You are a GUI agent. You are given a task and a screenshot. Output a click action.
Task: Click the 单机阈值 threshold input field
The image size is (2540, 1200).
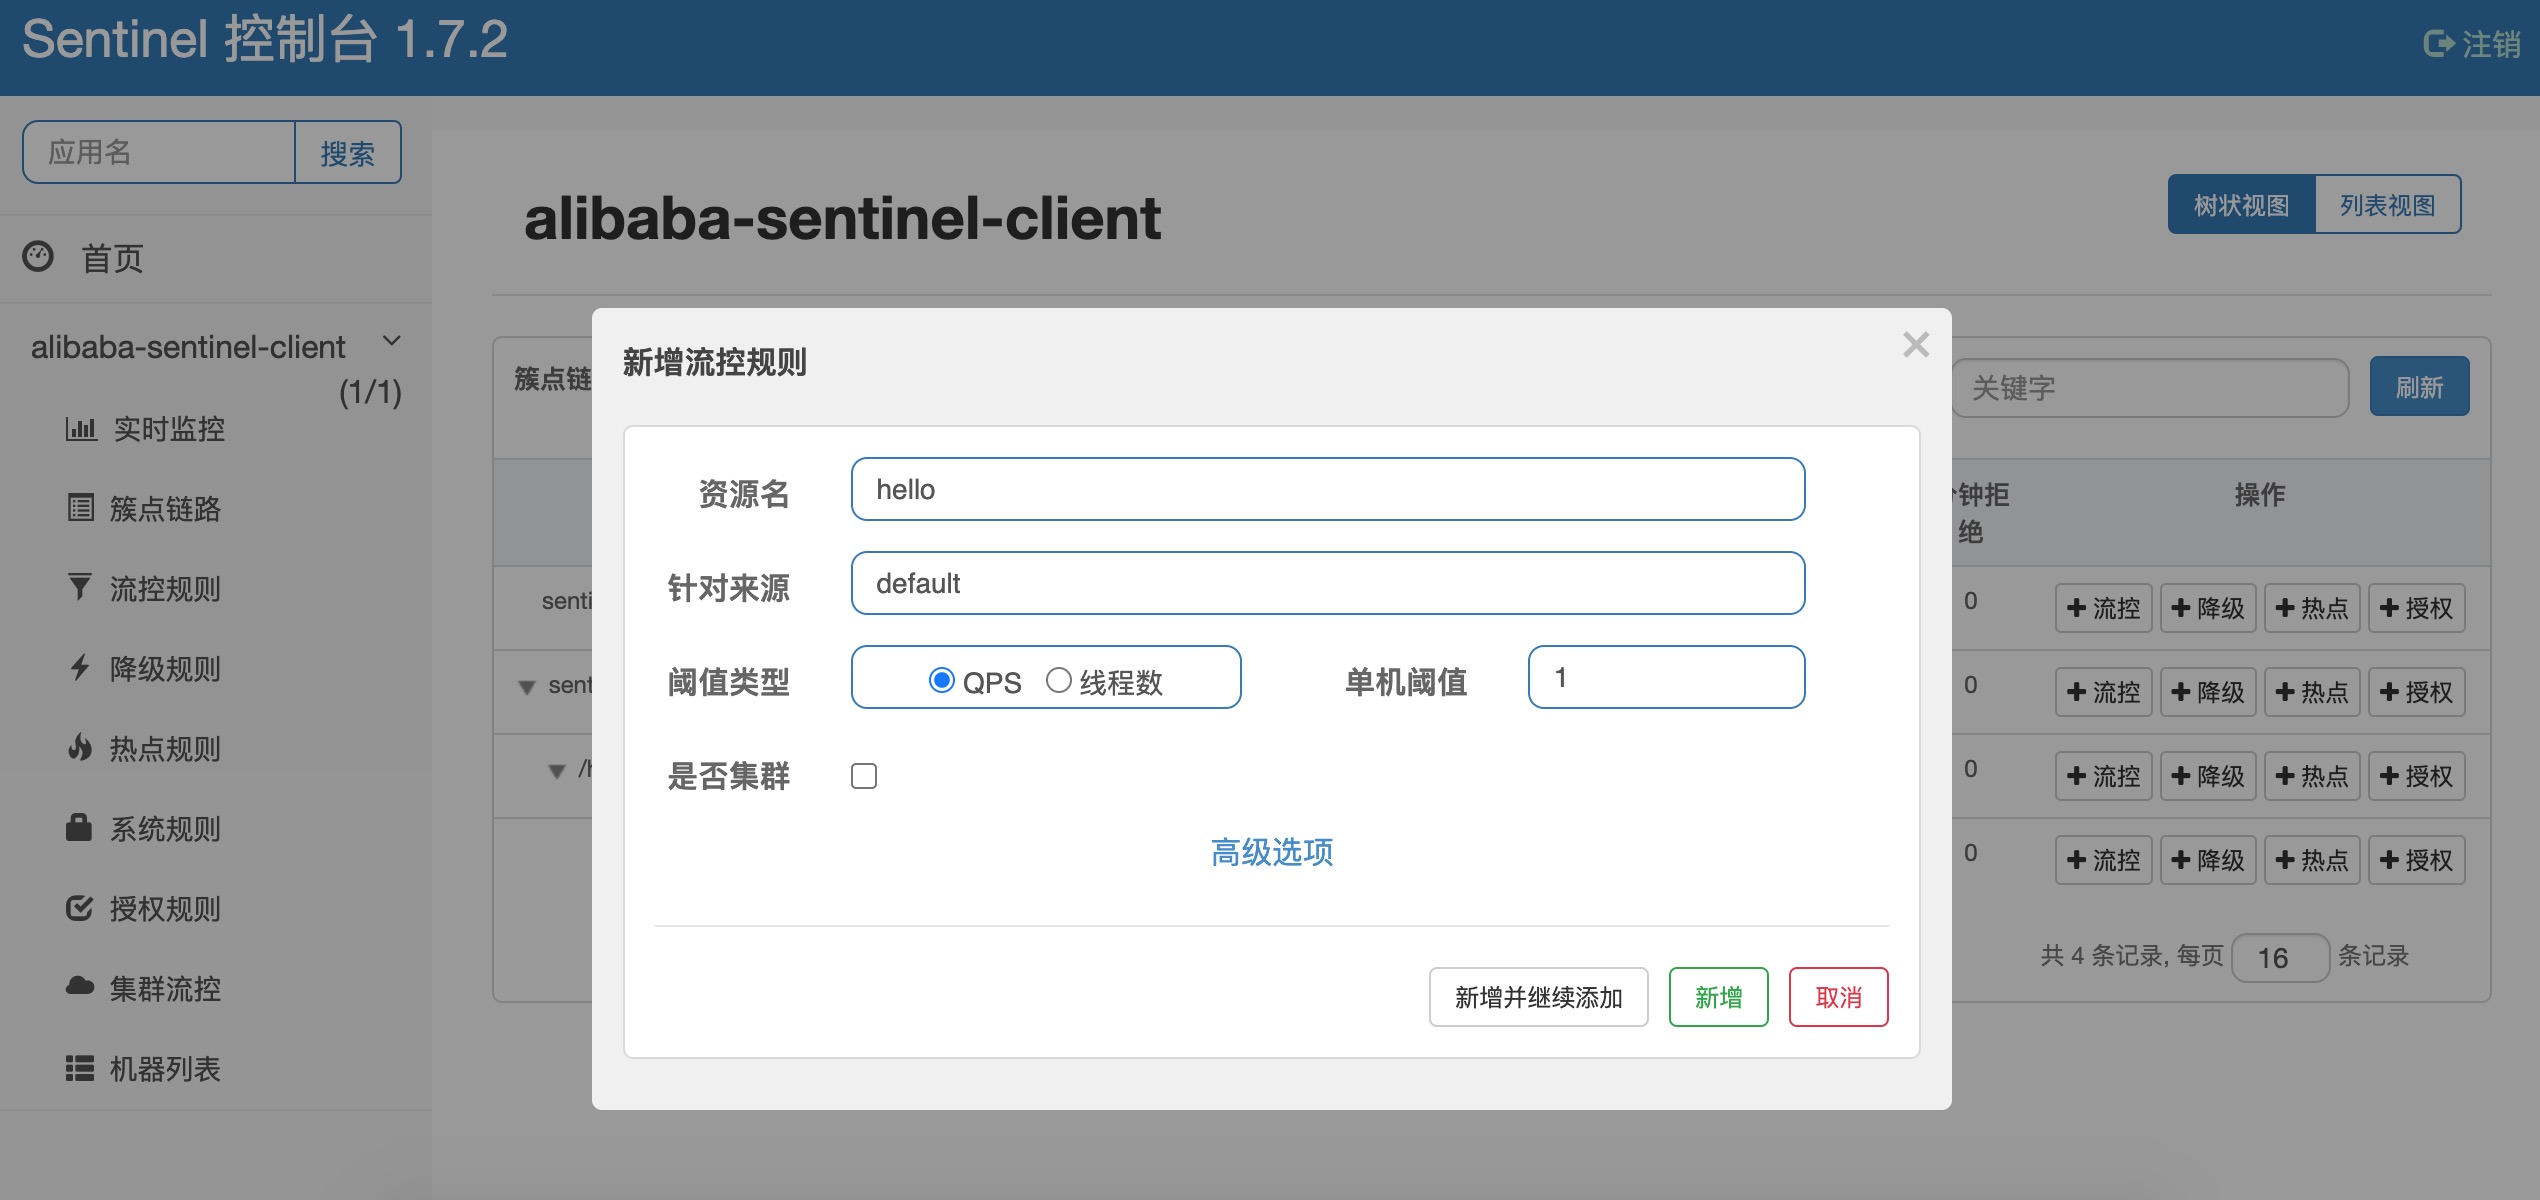click(1666, 677)
